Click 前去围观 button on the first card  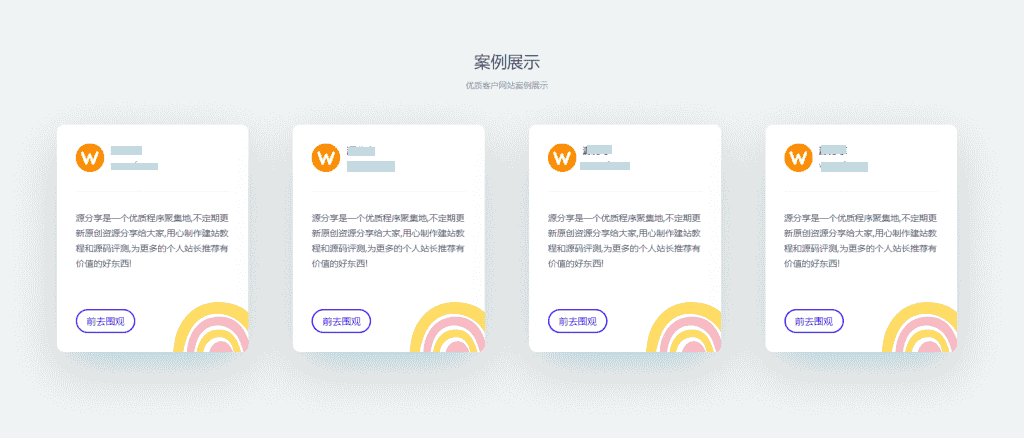[106, 321]
